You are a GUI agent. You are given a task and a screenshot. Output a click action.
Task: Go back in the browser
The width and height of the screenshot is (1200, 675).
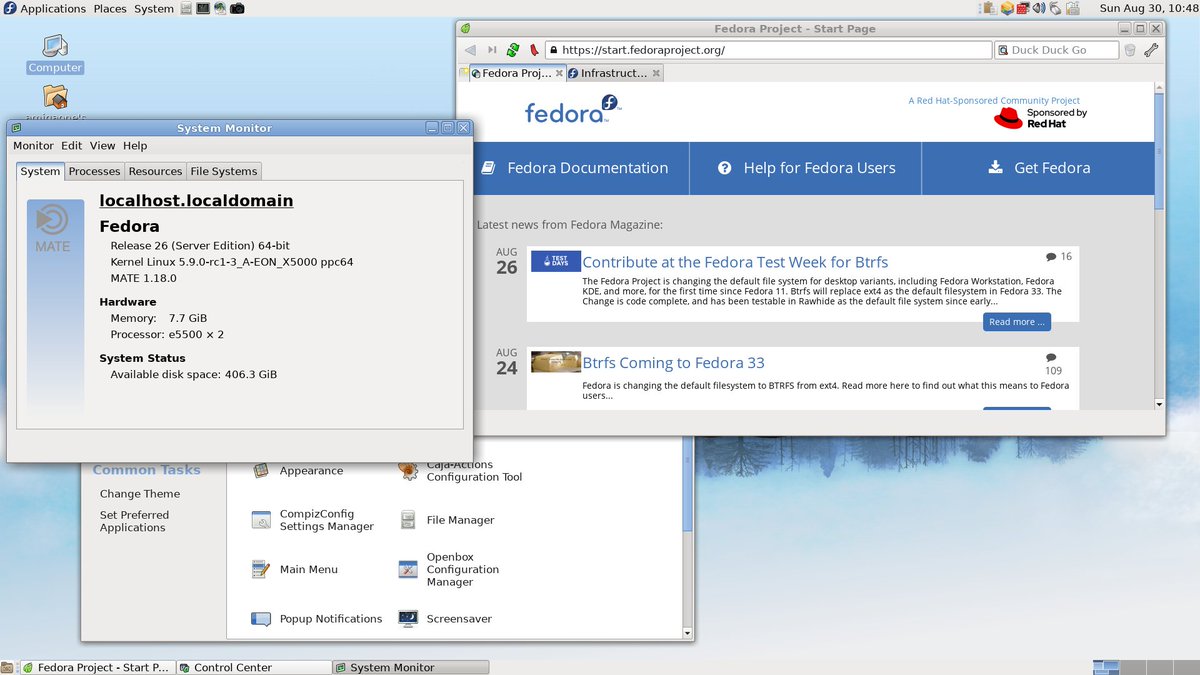(x=470, y=50)
